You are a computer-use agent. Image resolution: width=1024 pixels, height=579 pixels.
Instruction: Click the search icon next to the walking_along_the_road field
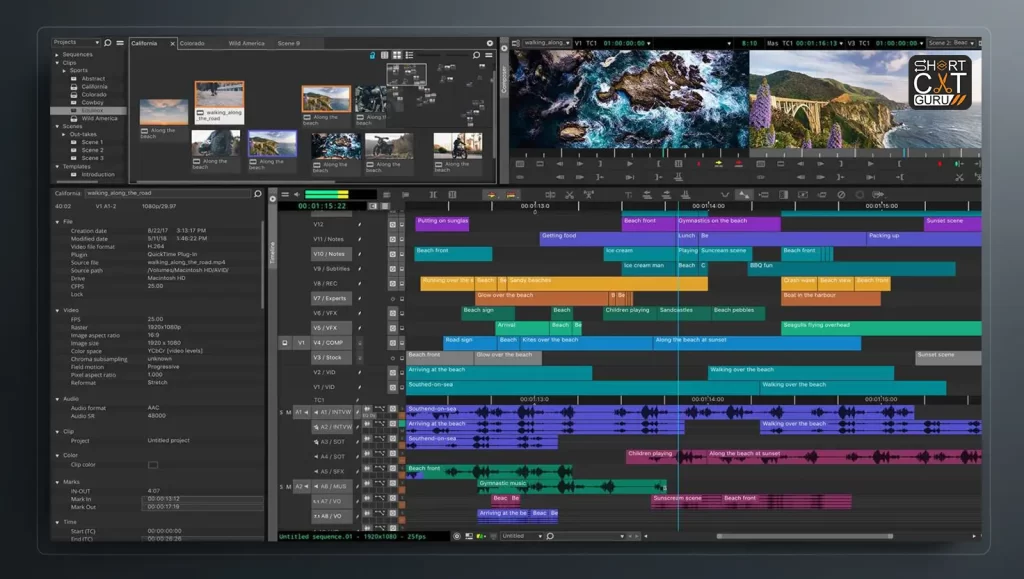257,194
